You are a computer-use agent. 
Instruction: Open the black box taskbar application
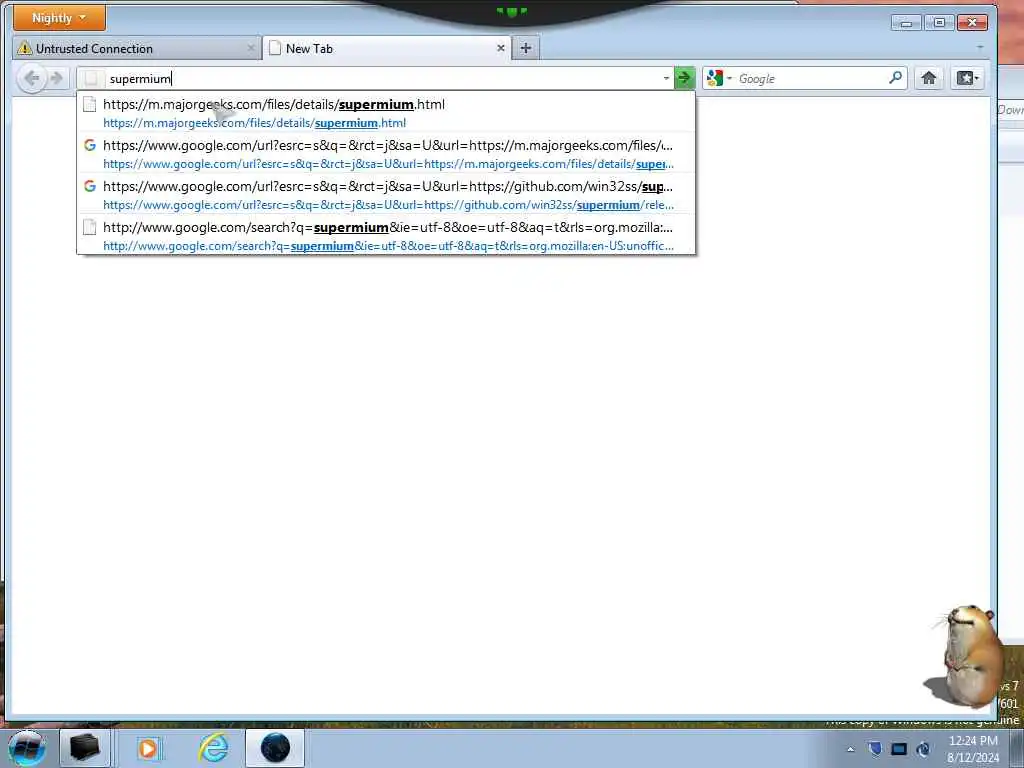tap(84, 748)
